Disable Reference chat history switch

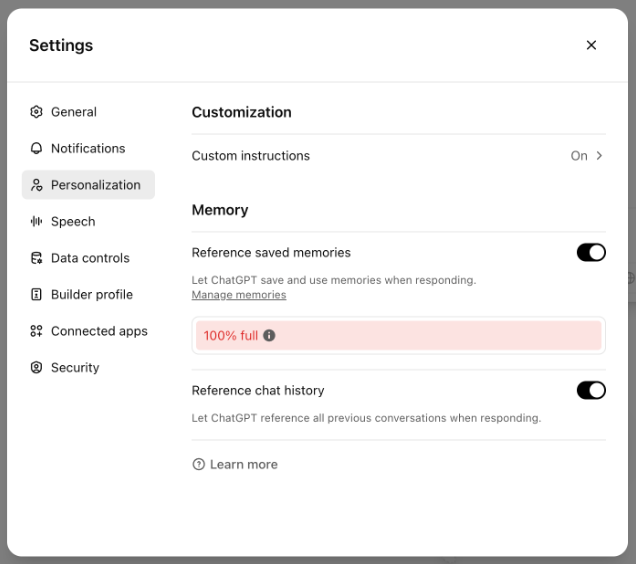(591, 390)
